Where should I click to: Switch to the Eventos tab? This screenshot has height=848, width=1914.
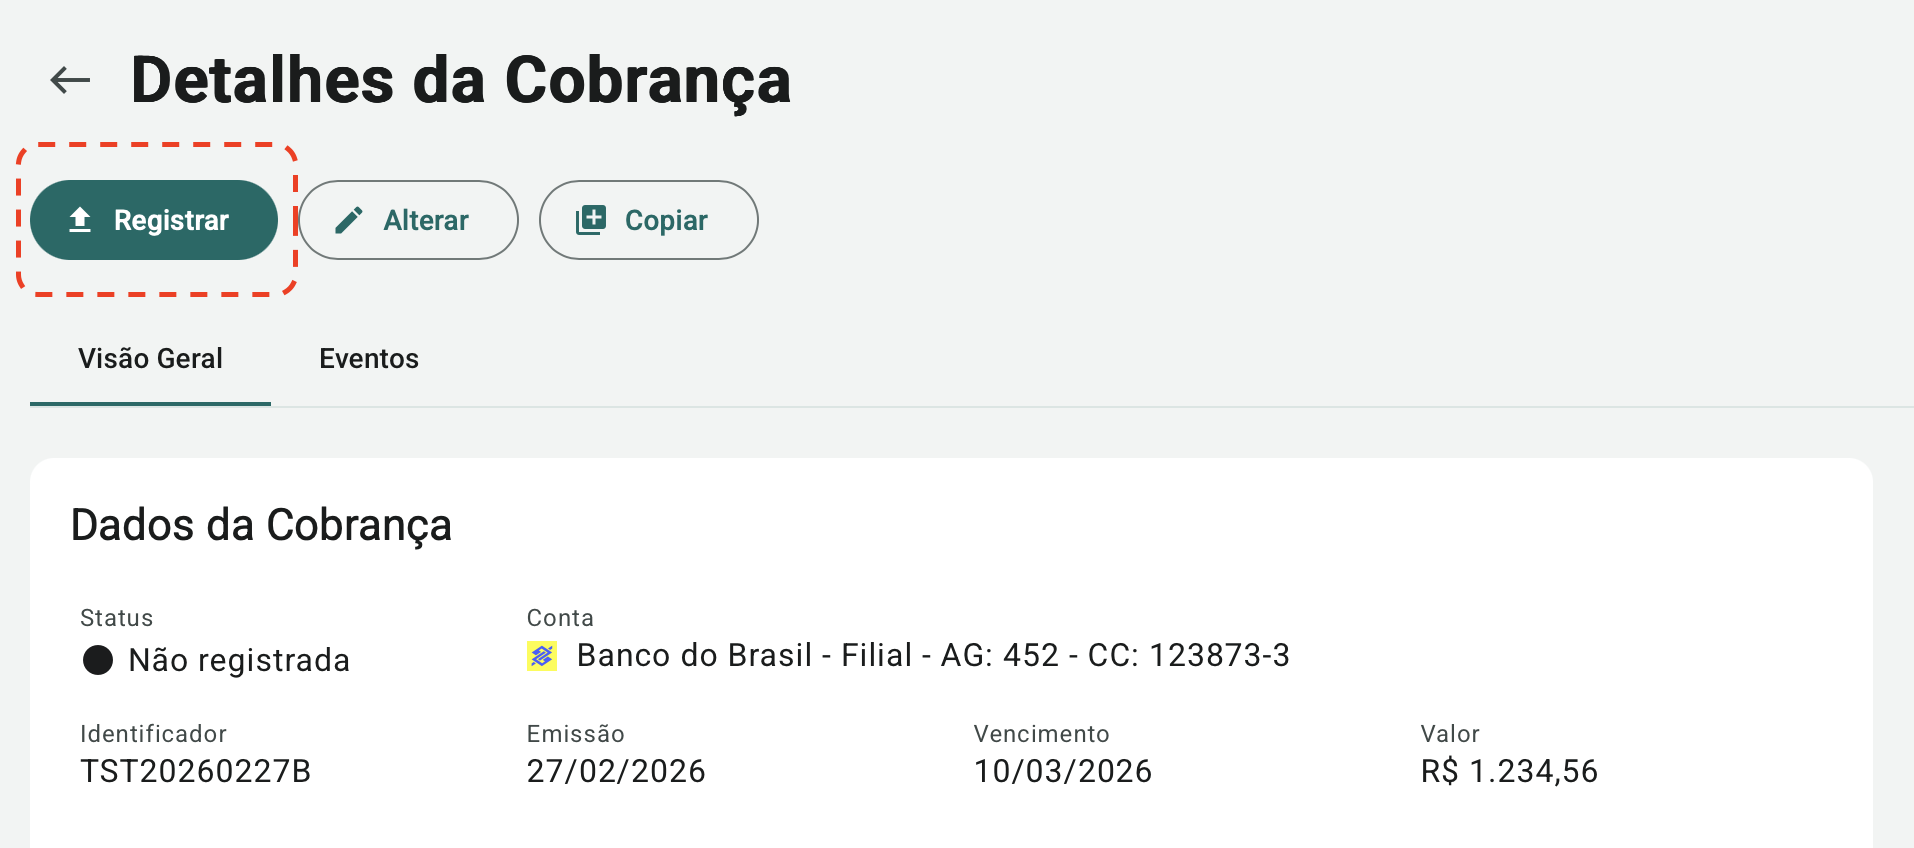368,359
